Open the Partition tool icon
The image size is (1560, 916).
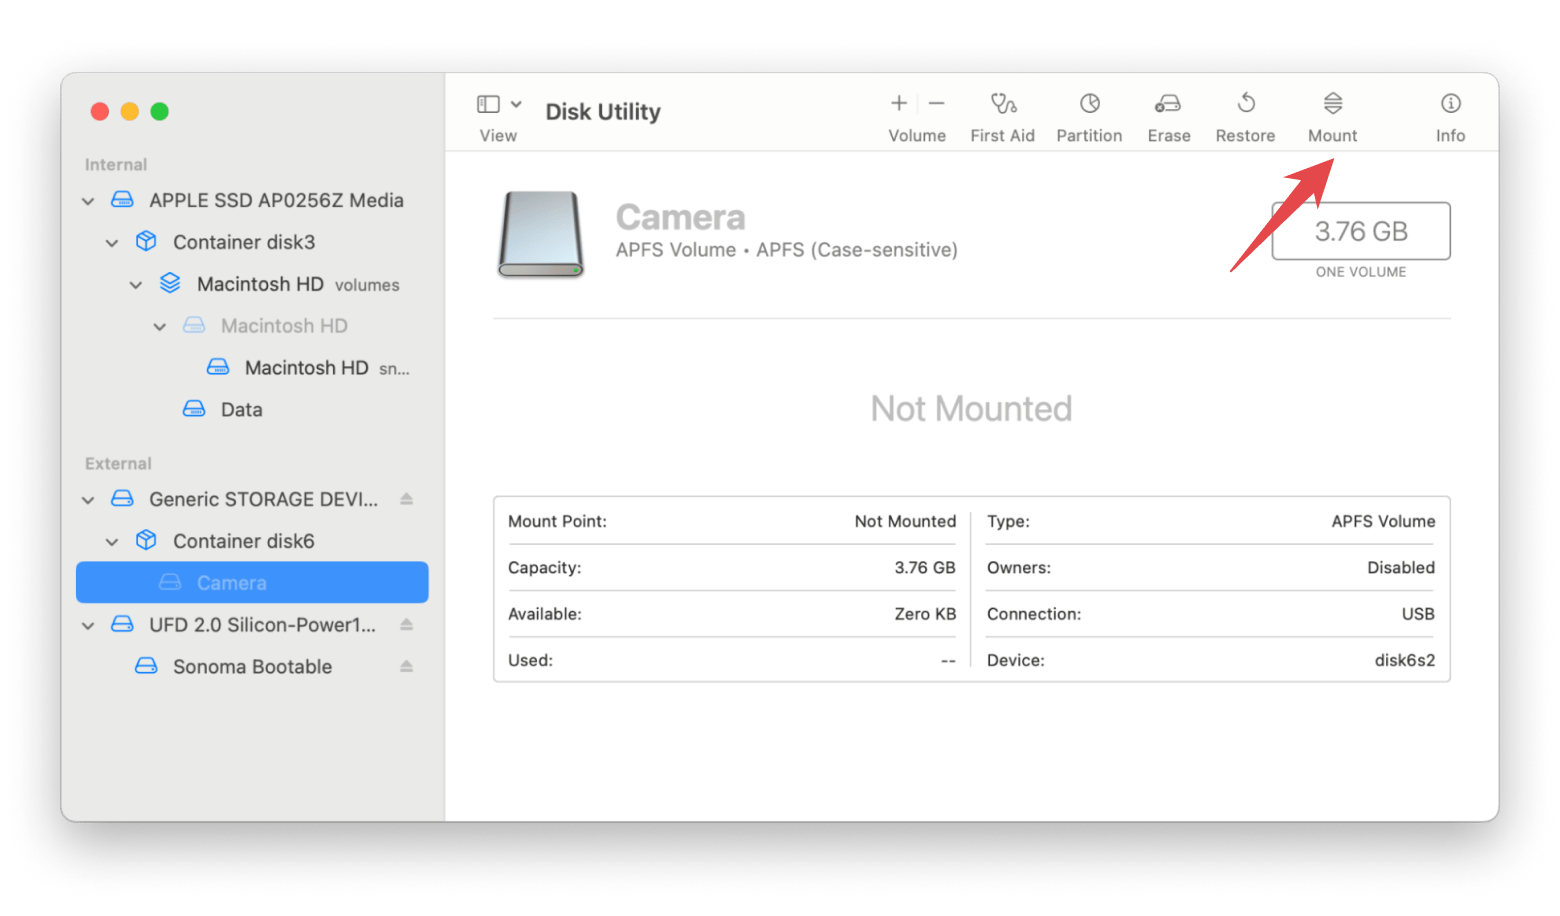[x=1089, y=103]
